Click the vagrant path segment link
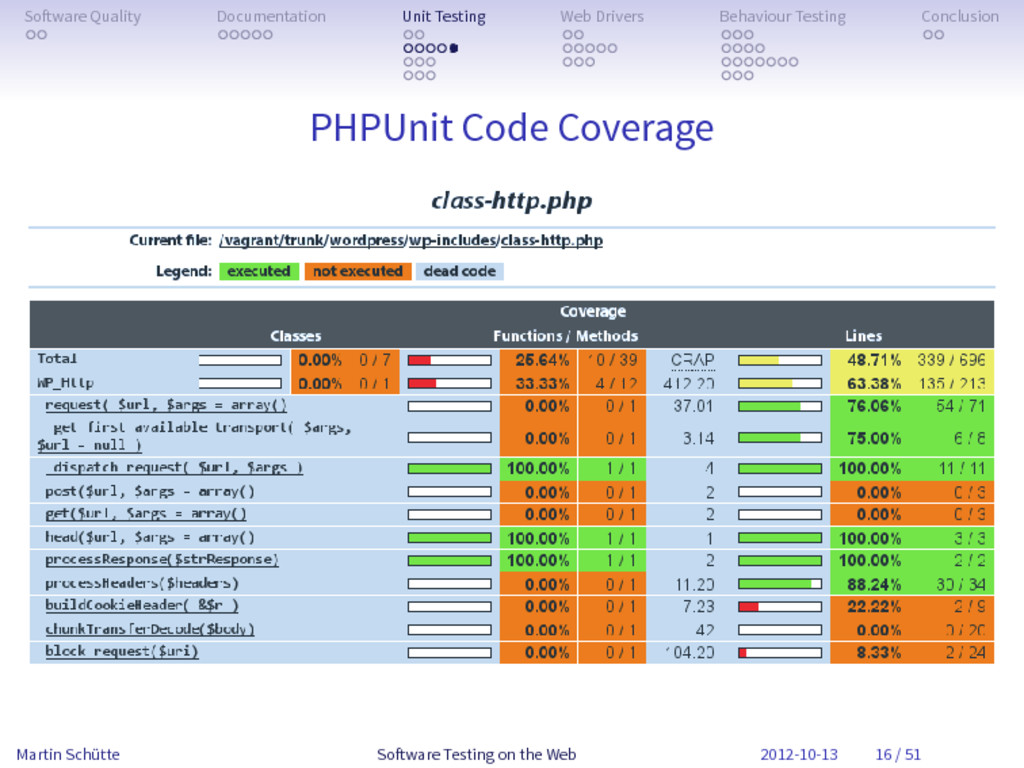The image size is (1024, 768). (x=250, y=240)
